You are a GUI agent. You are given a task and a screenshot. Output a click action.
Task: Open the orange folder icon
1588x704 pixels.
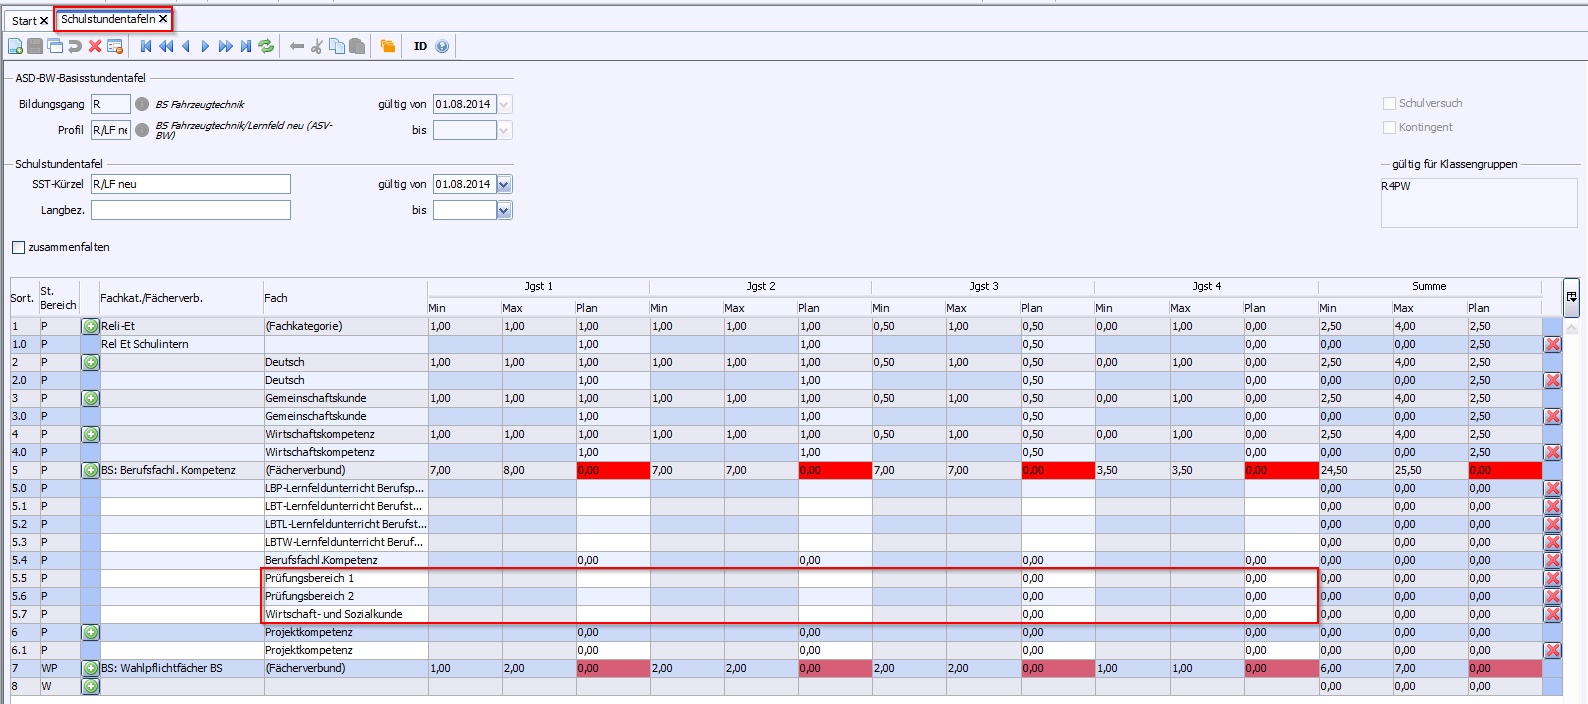[388, 46]
